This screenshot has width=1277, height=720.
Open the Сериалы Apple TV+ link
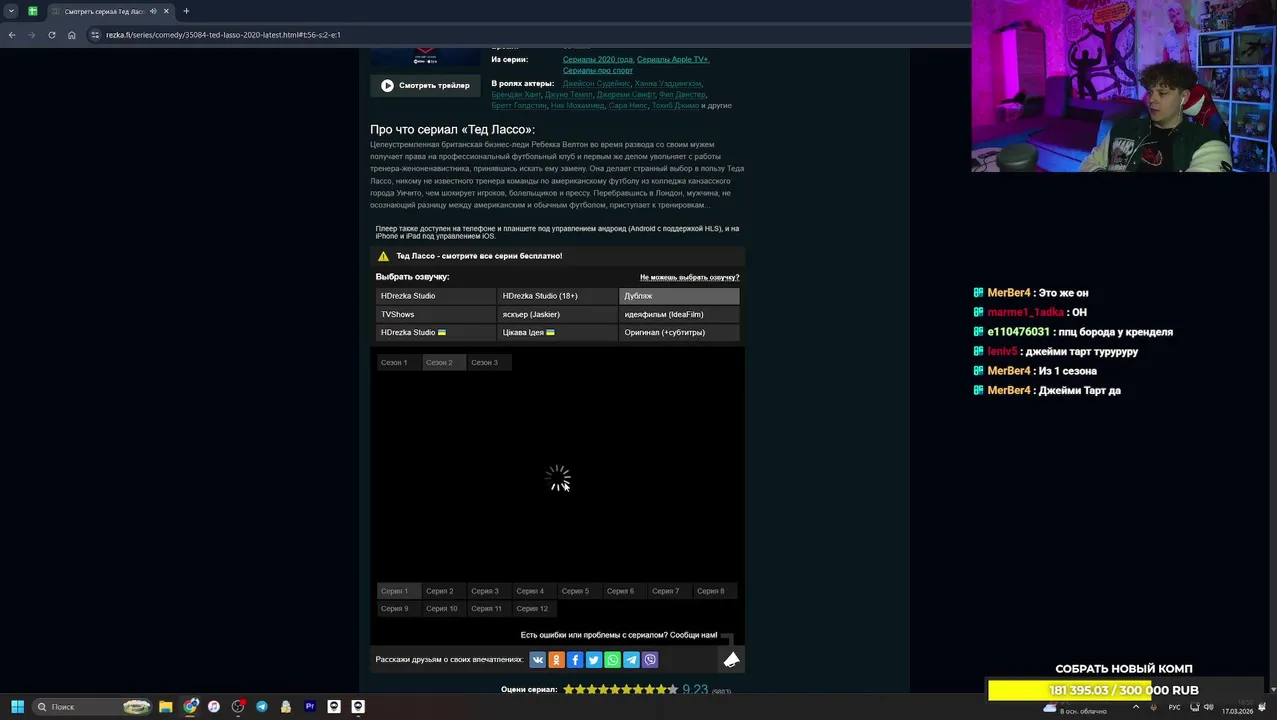(x=673, y=59)
